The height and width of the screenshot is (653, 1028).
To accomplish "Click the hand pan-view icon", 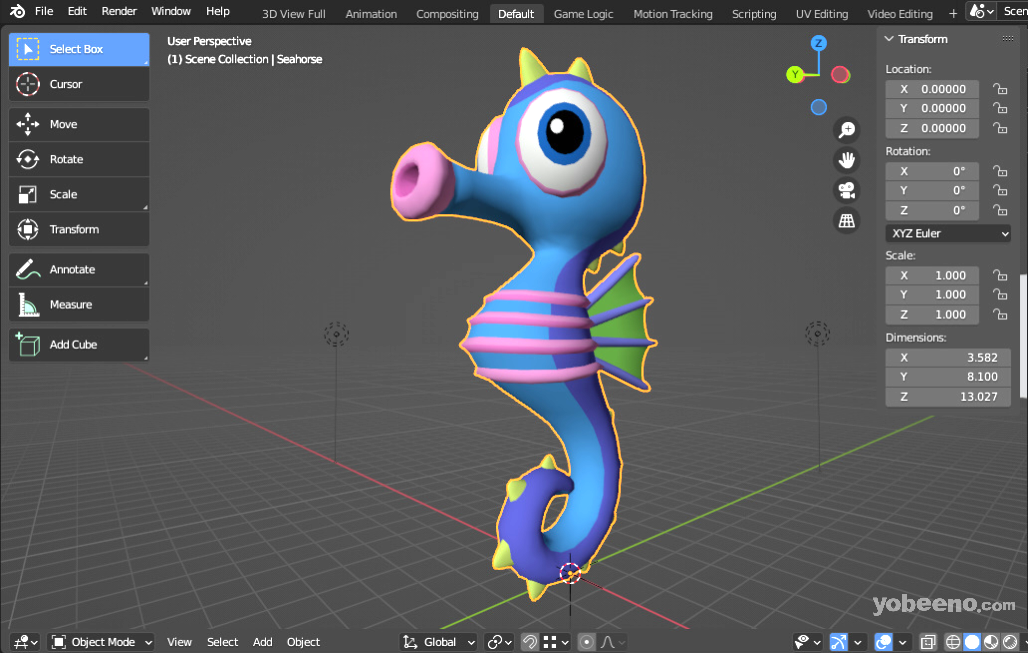I will [x=846, y=160].
